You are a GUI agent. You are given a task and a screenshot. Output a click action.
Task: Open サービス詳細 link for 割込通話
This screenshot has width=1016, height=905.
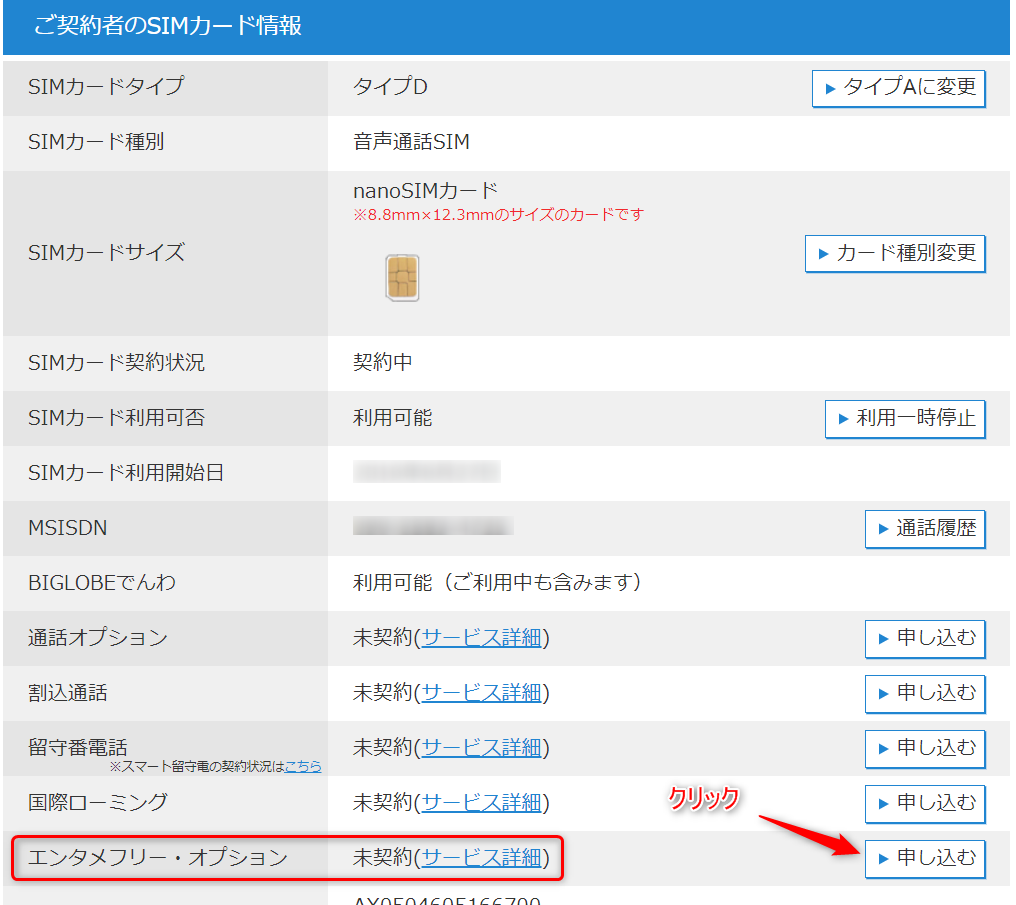coord(481,693)
